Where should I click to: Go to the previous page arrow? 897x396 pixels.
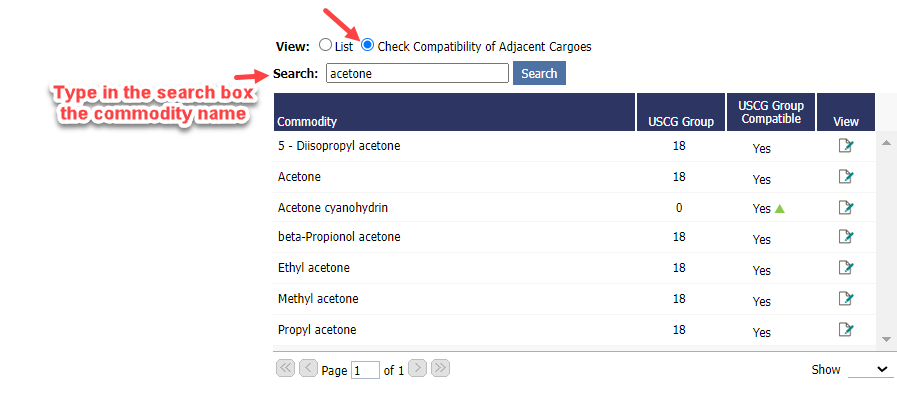308,368
